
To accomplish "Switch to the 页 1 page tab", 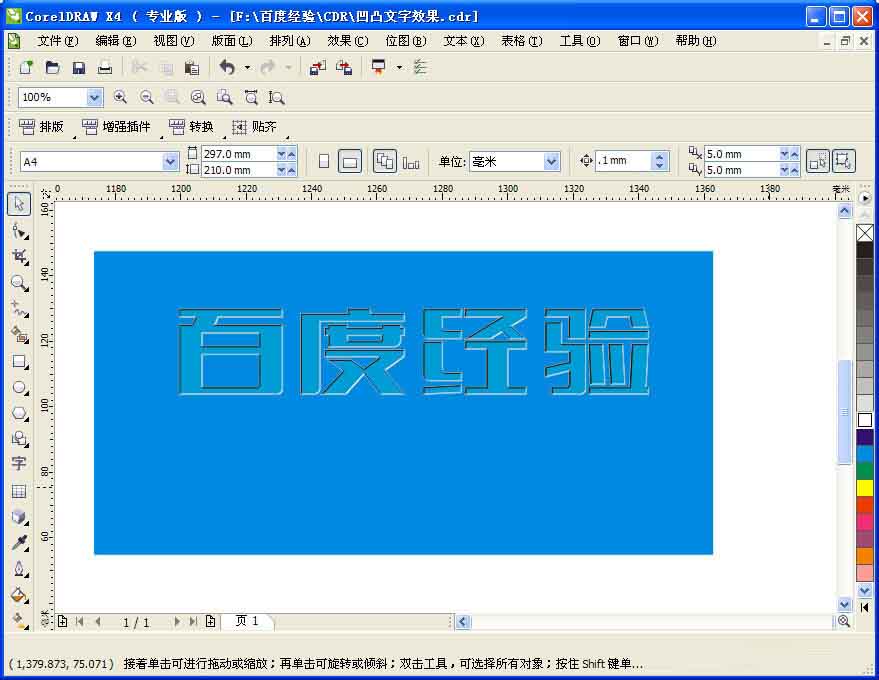I will [247, 621].
